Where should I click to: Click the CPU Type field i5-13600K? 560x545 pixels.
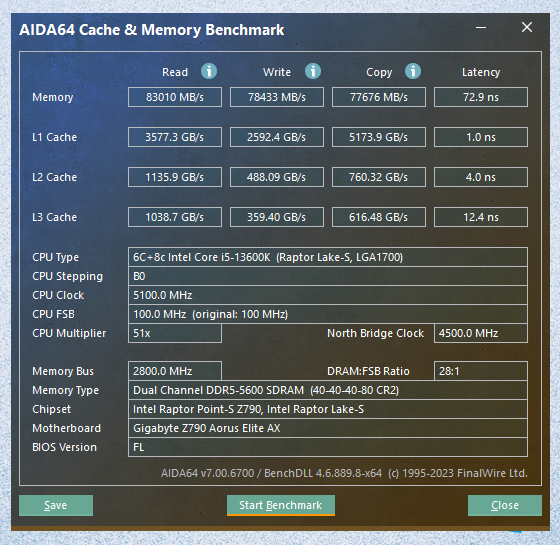pos(328,257)
